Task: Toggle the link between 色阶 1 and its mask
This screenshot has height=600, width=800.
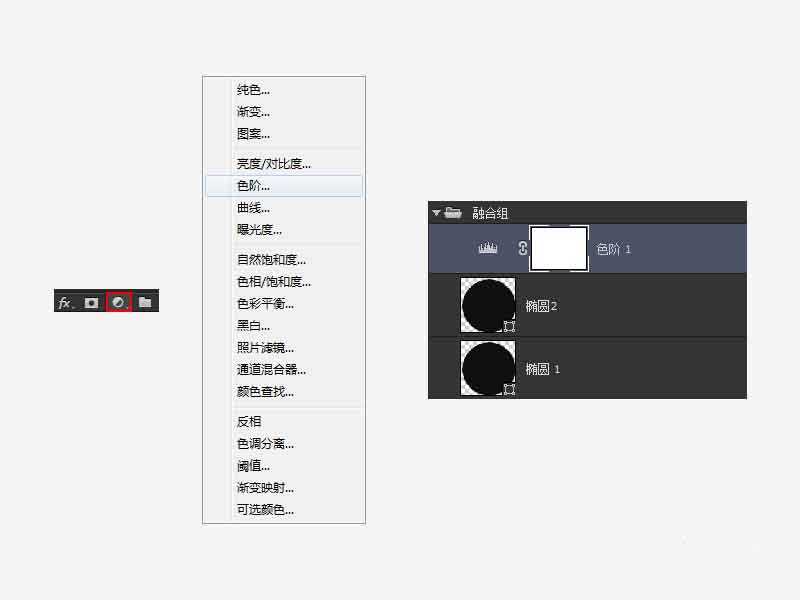Action: coord(522,247)
